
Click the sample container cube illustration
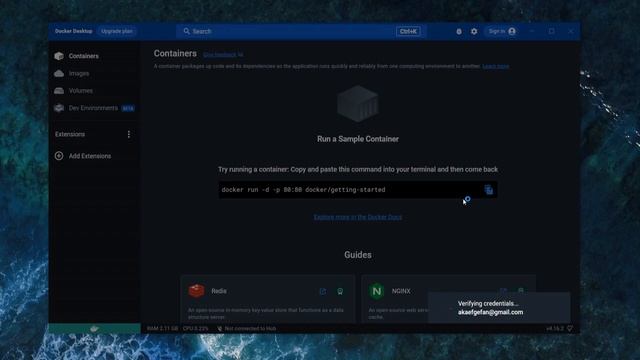tap(358, 104)
